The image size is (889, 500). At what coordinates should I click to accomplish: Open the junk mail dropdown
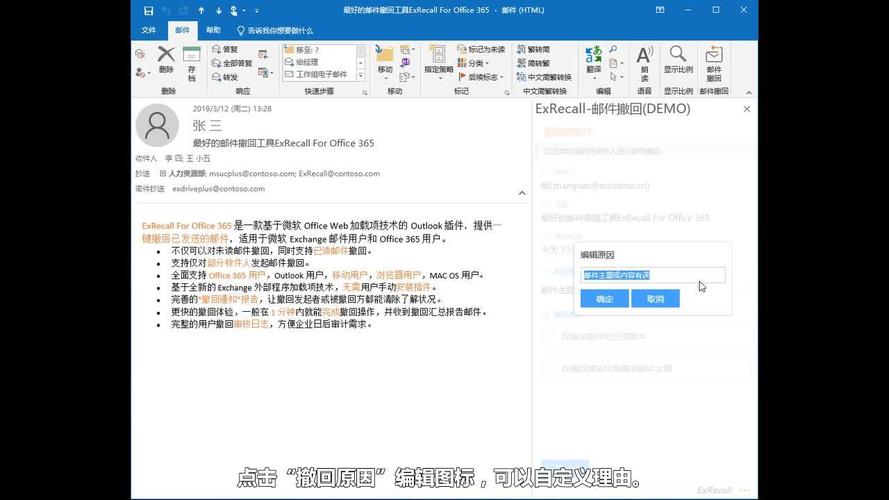coord(142,73)
